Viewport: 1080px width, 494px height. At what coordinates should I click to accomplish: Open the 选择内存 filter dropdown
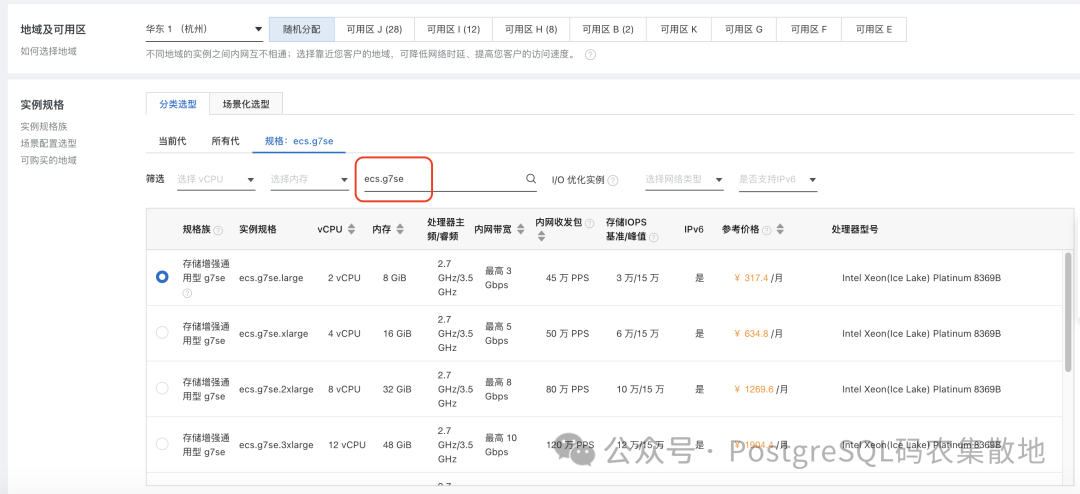coord(310,179)
